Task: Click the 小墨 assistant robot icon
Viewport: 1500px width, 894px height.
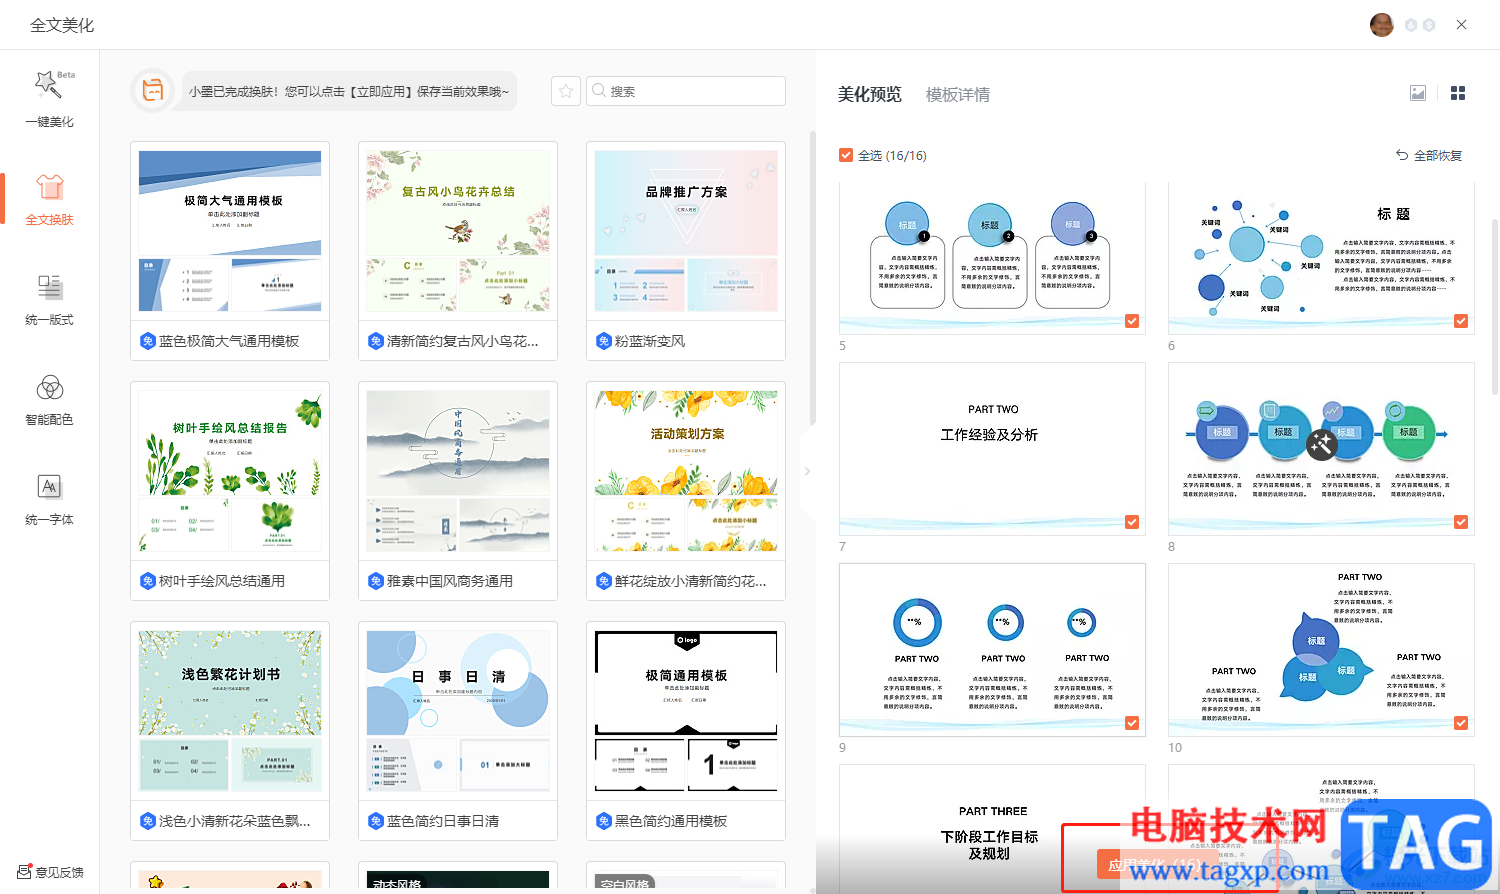Action: click(153, 91)
